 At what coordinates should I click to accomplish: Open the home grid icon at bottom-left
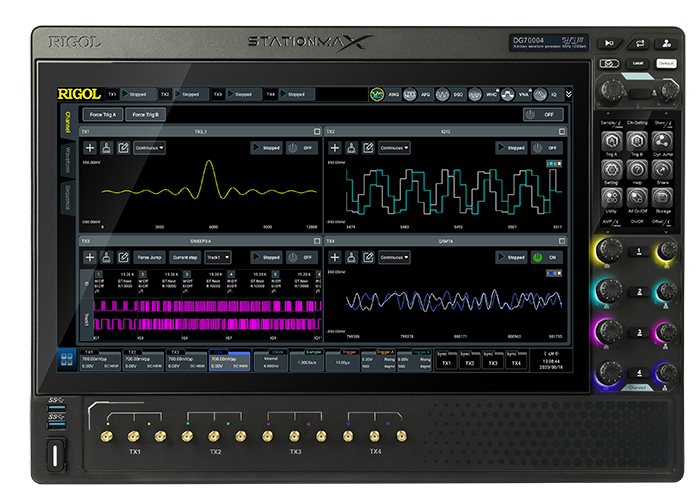(x=66, y=359)
